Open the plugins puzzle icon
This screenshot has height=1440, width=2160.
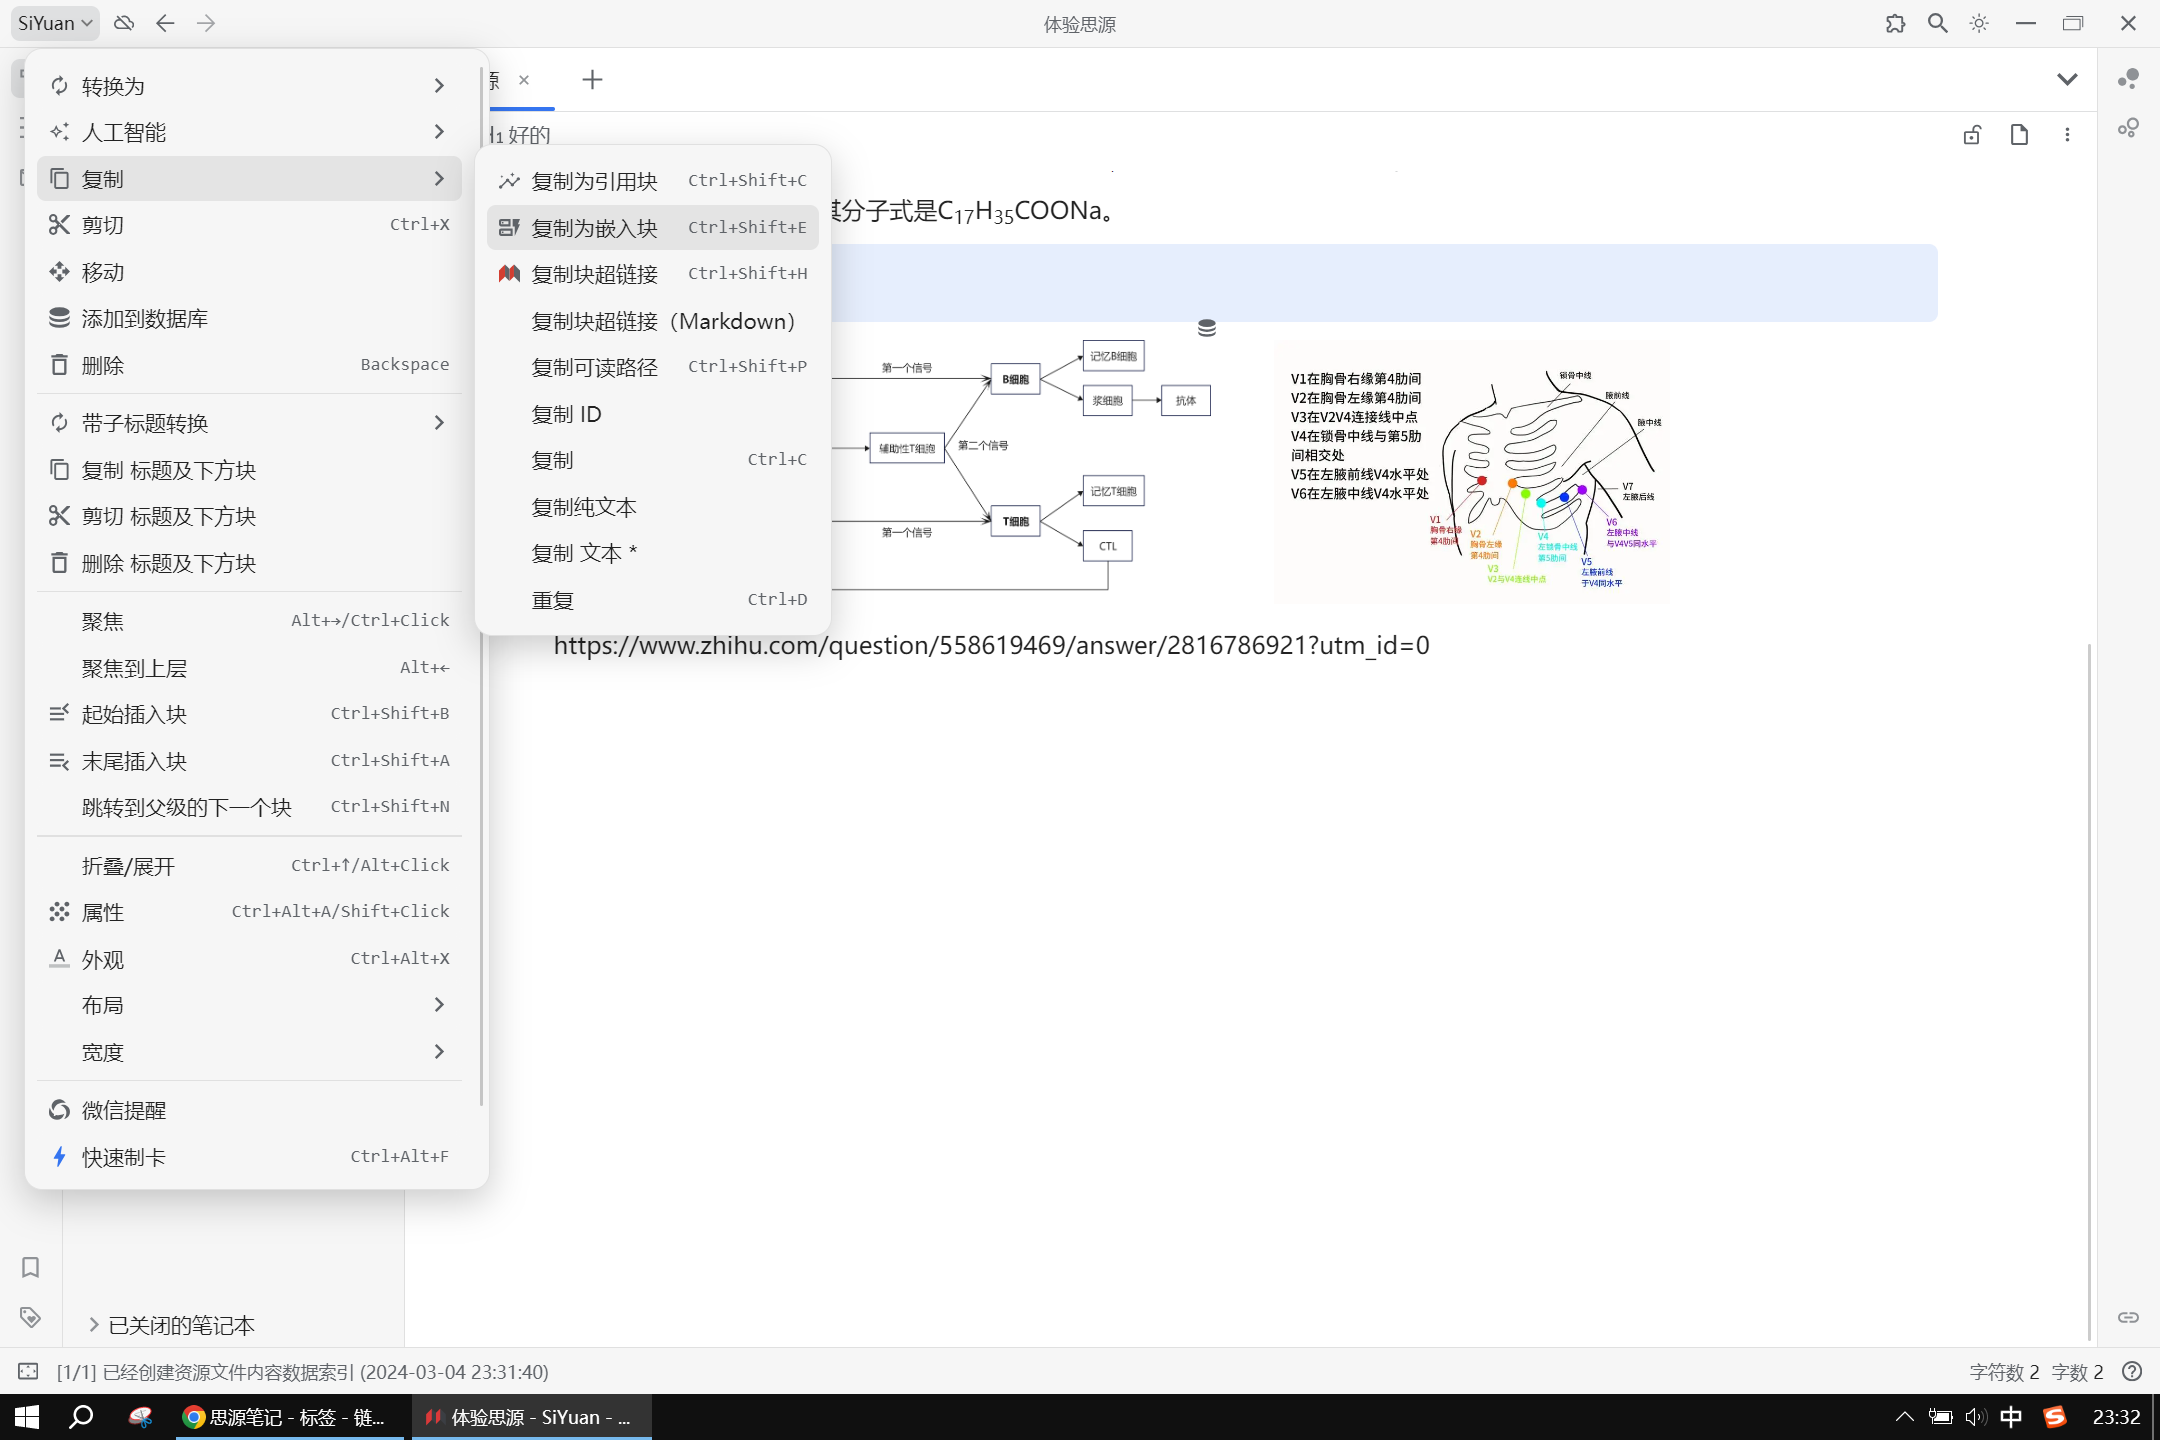1895,23
